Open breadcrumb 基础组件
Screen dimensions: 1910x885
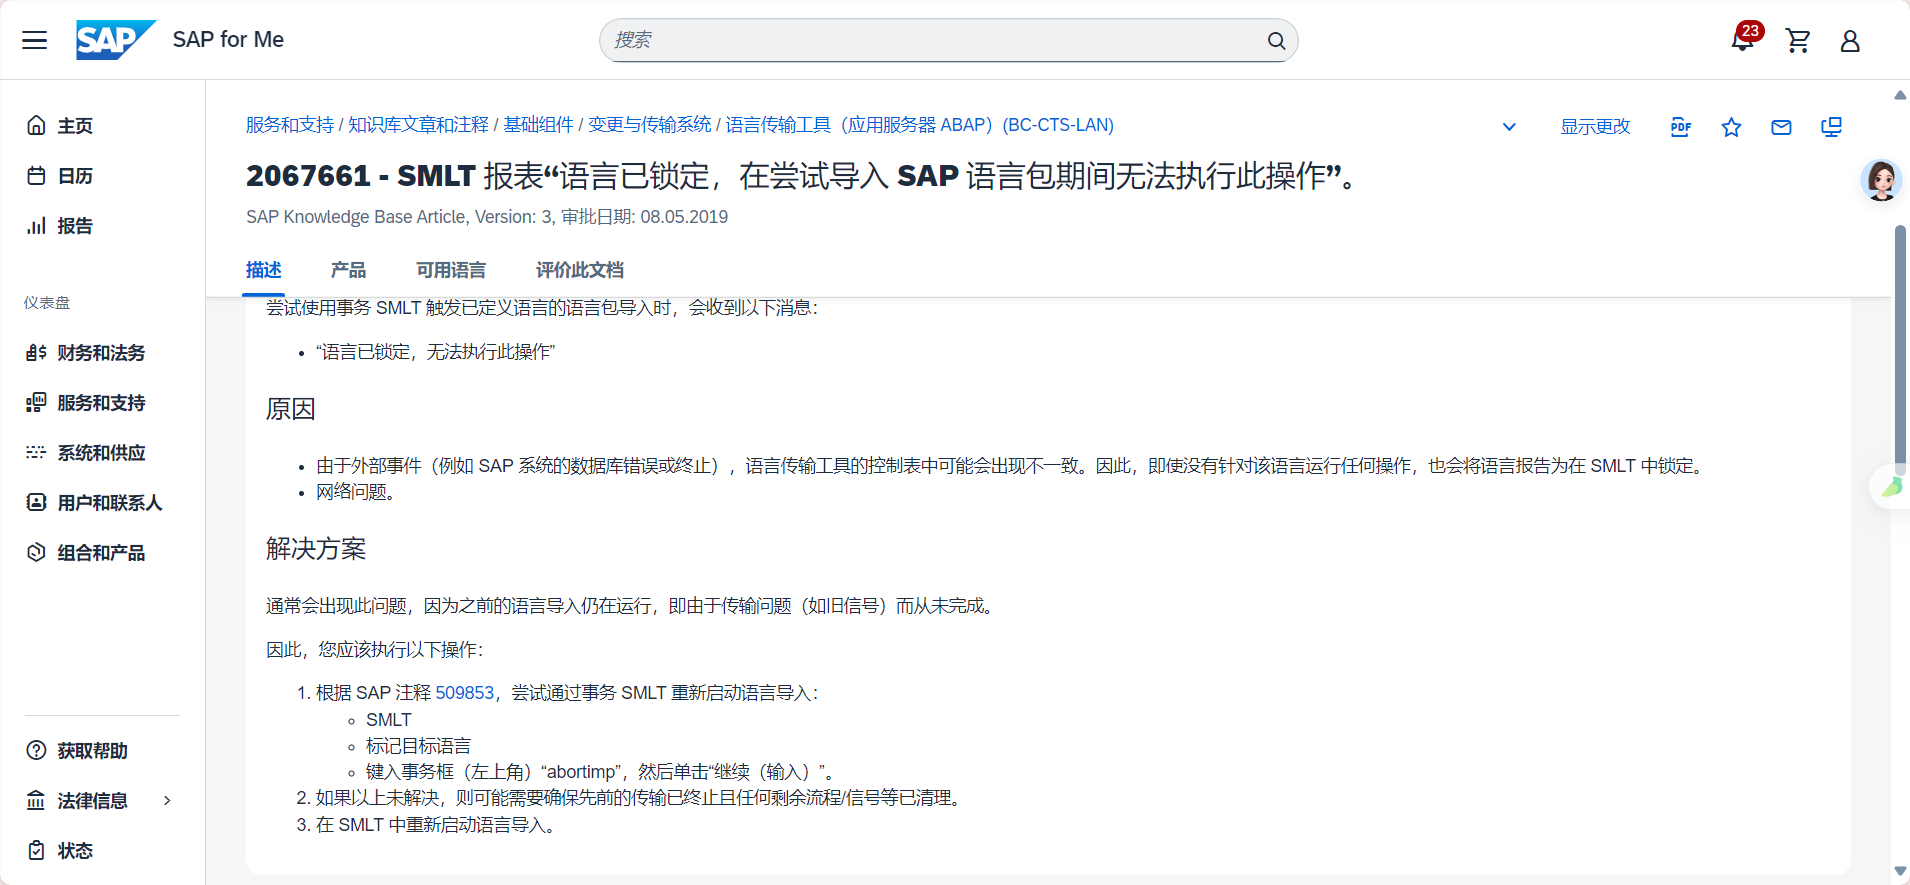[538, 125]
